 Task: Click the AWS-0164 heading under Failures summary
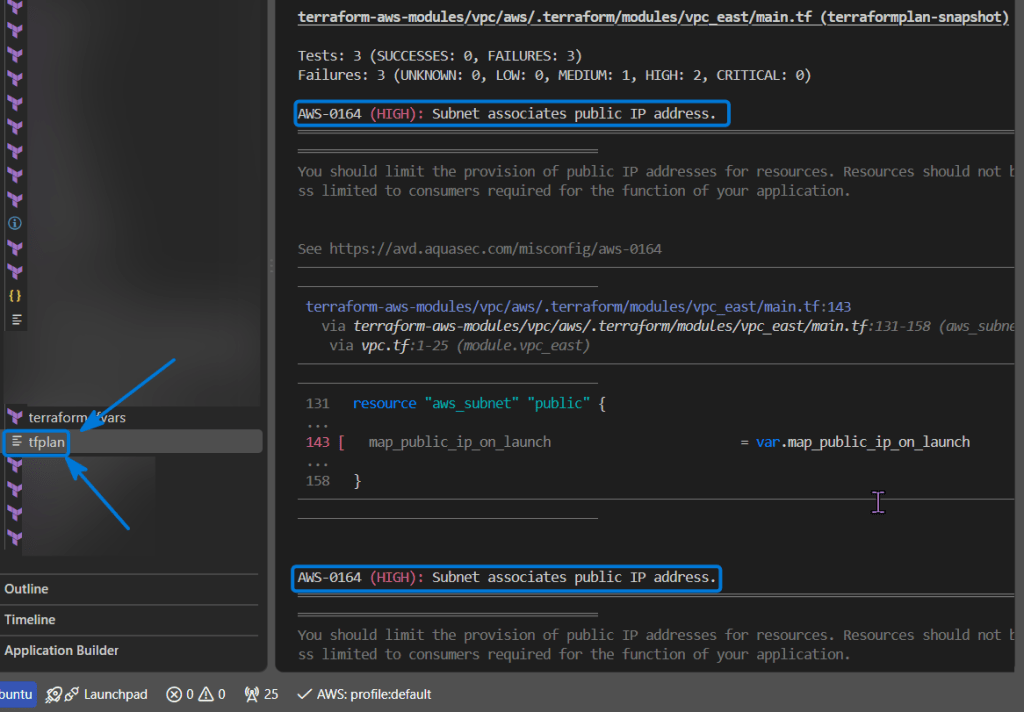506,114
